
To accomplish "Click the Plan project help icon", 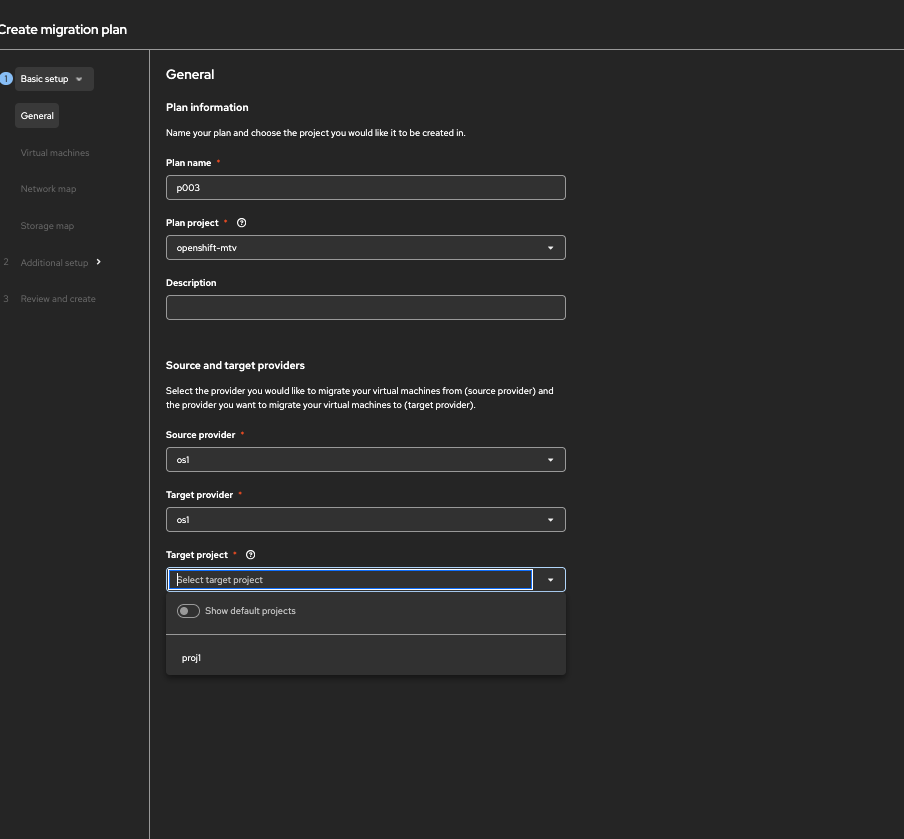I will pos(241,223).
